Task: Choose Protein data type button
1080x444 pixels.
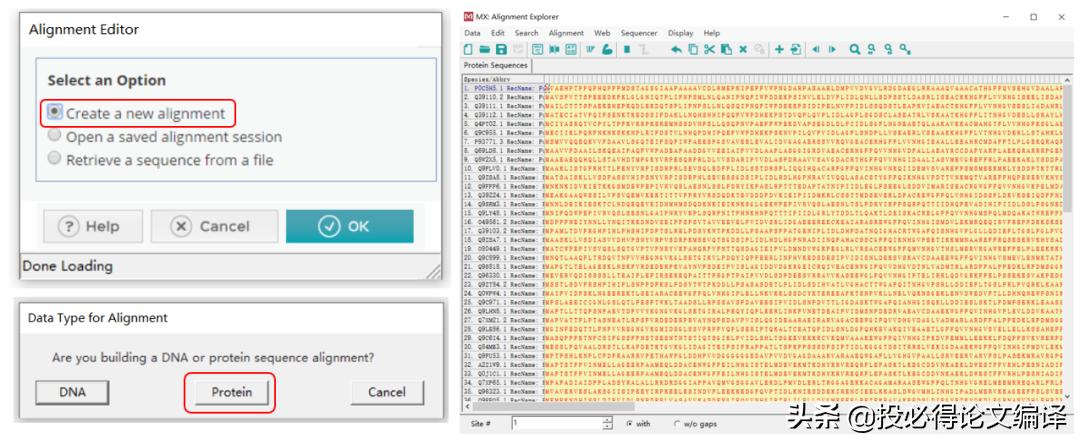Action: (231, 392)
